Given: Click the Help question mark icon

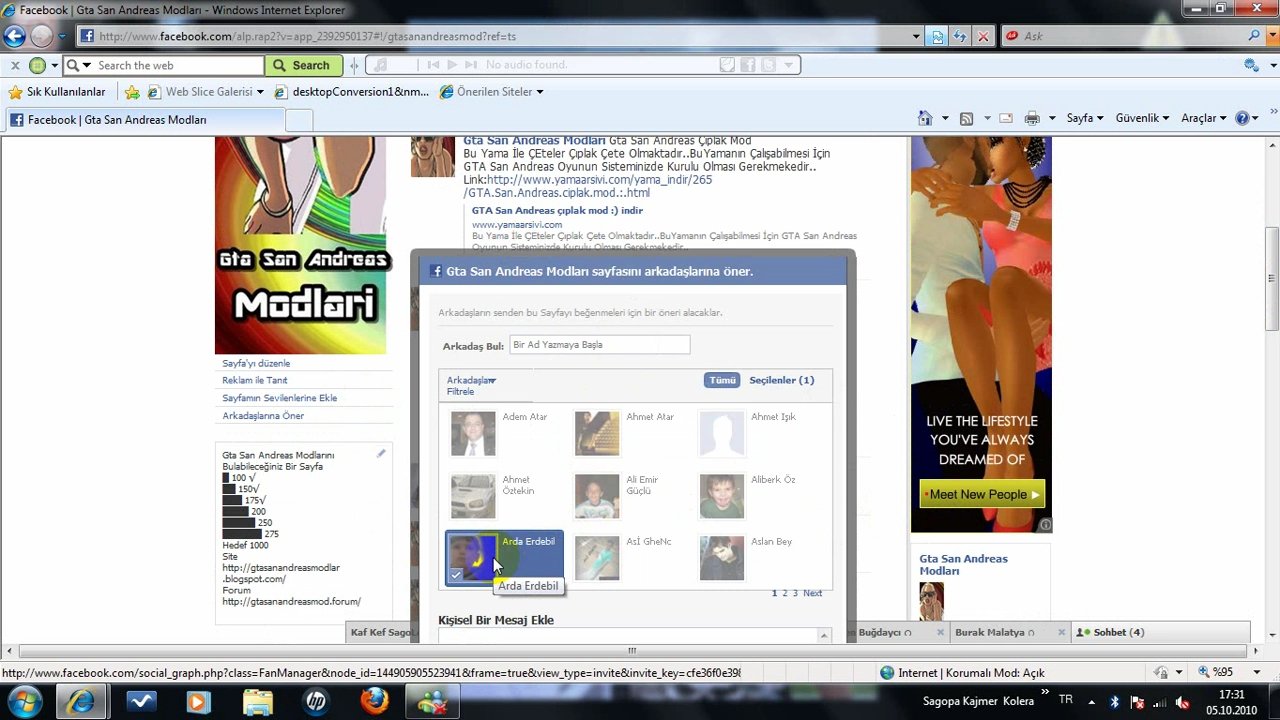Looking at the screenshot, I should [1243, 118].
